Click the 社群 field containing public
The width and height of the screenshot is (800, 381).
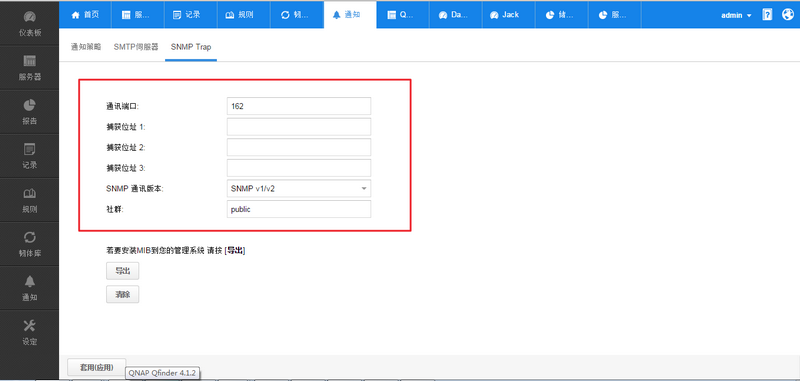pos(299,209)
